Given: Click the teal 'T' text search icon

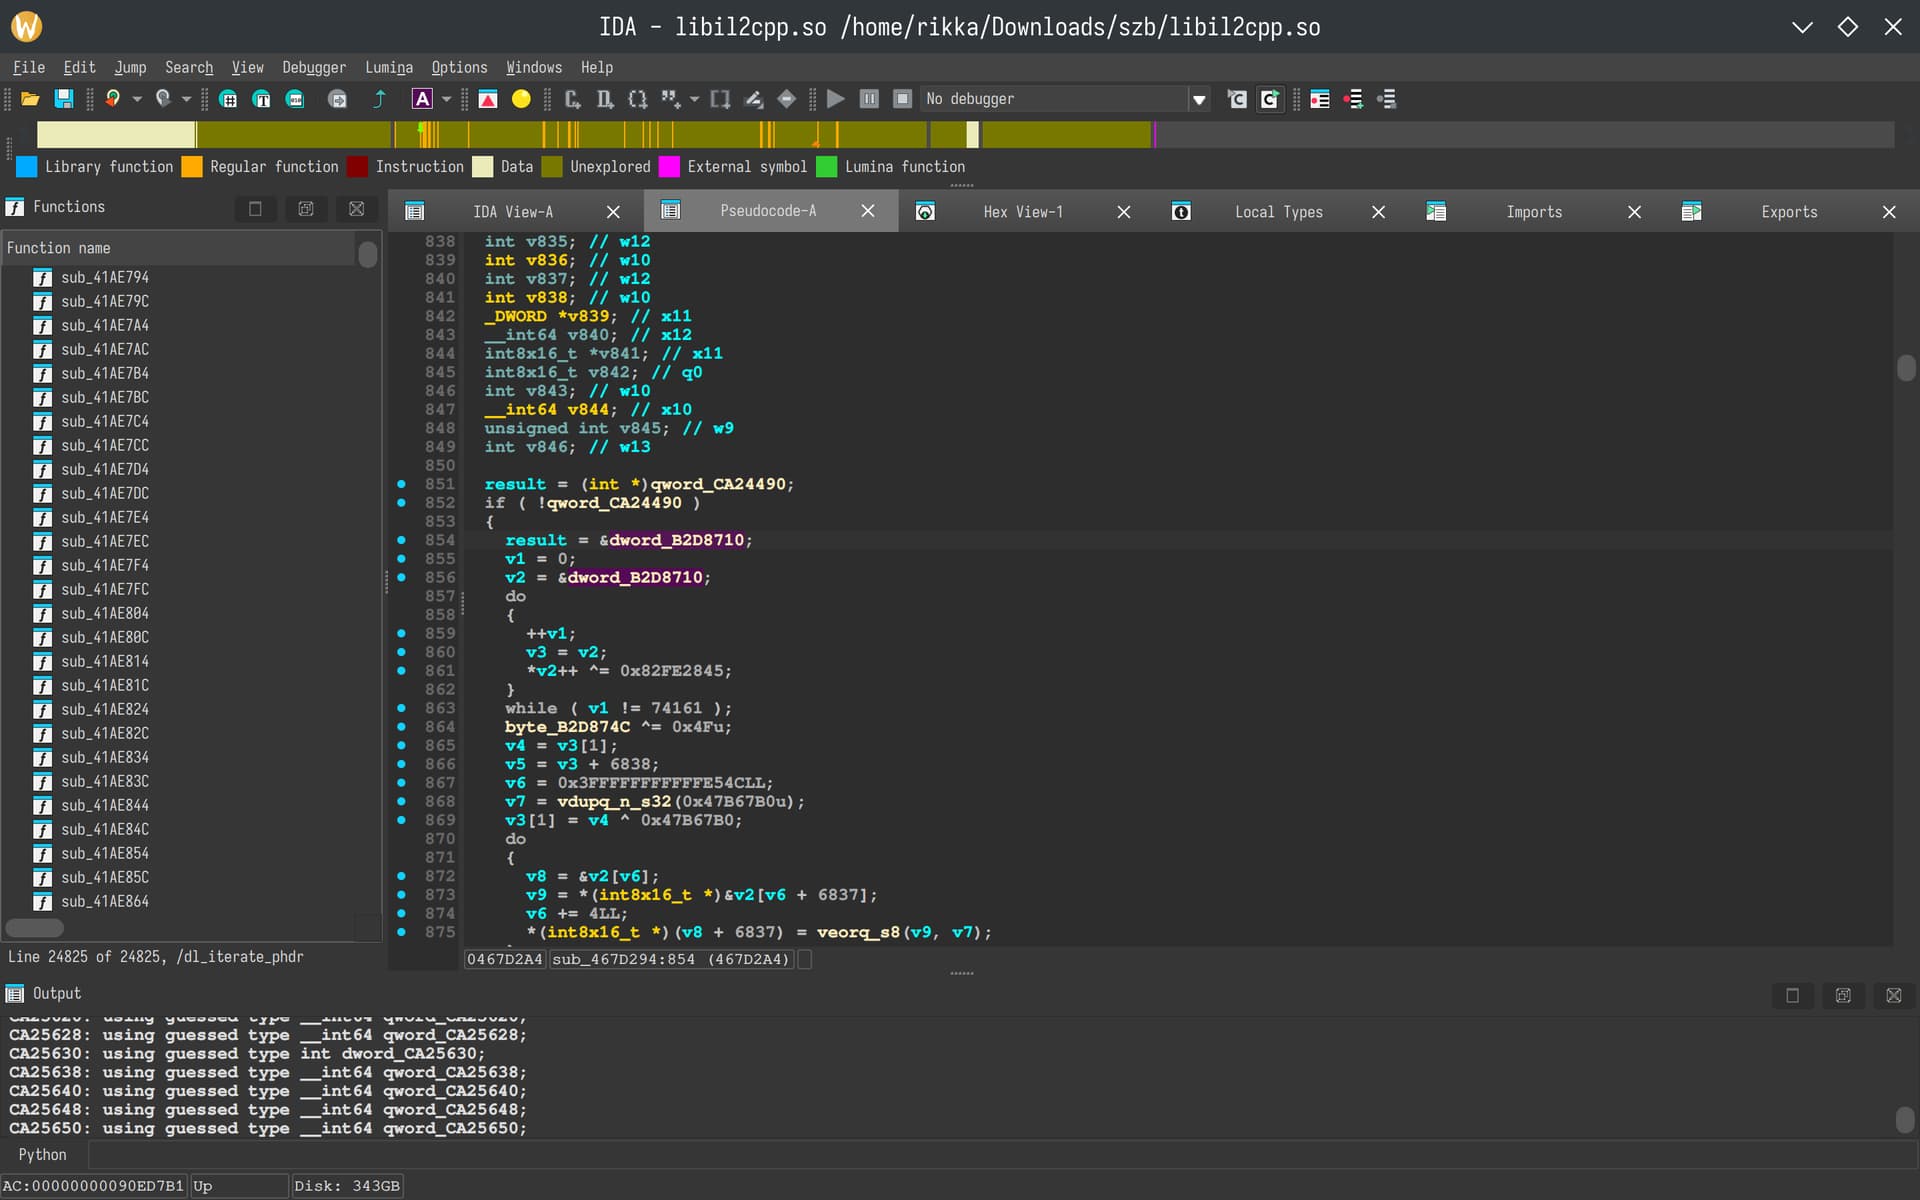Looking at the screenshot, I should click(x=261, y=99).
